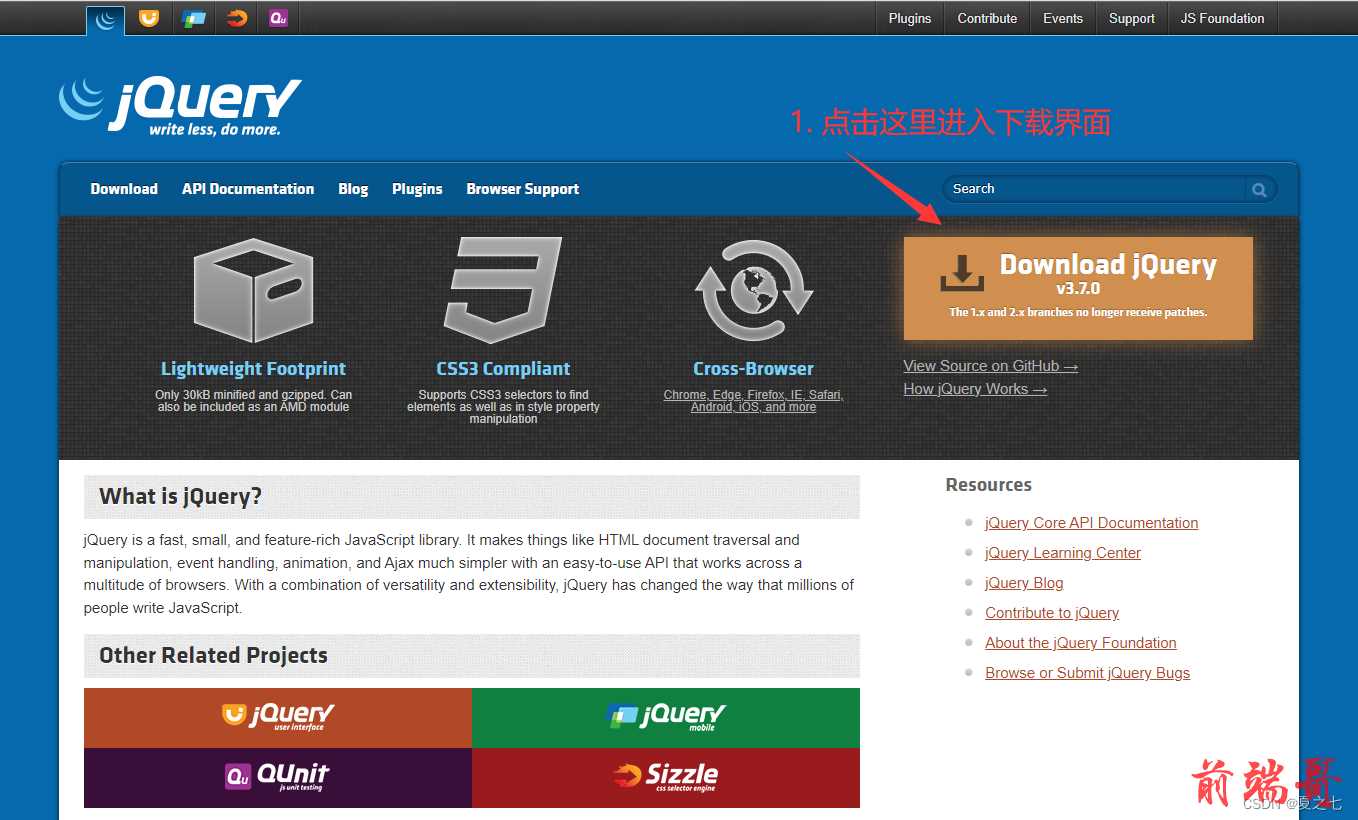Open the jQuery Mobile project tile
The image size is (1358, 820).
pos(666,718)
